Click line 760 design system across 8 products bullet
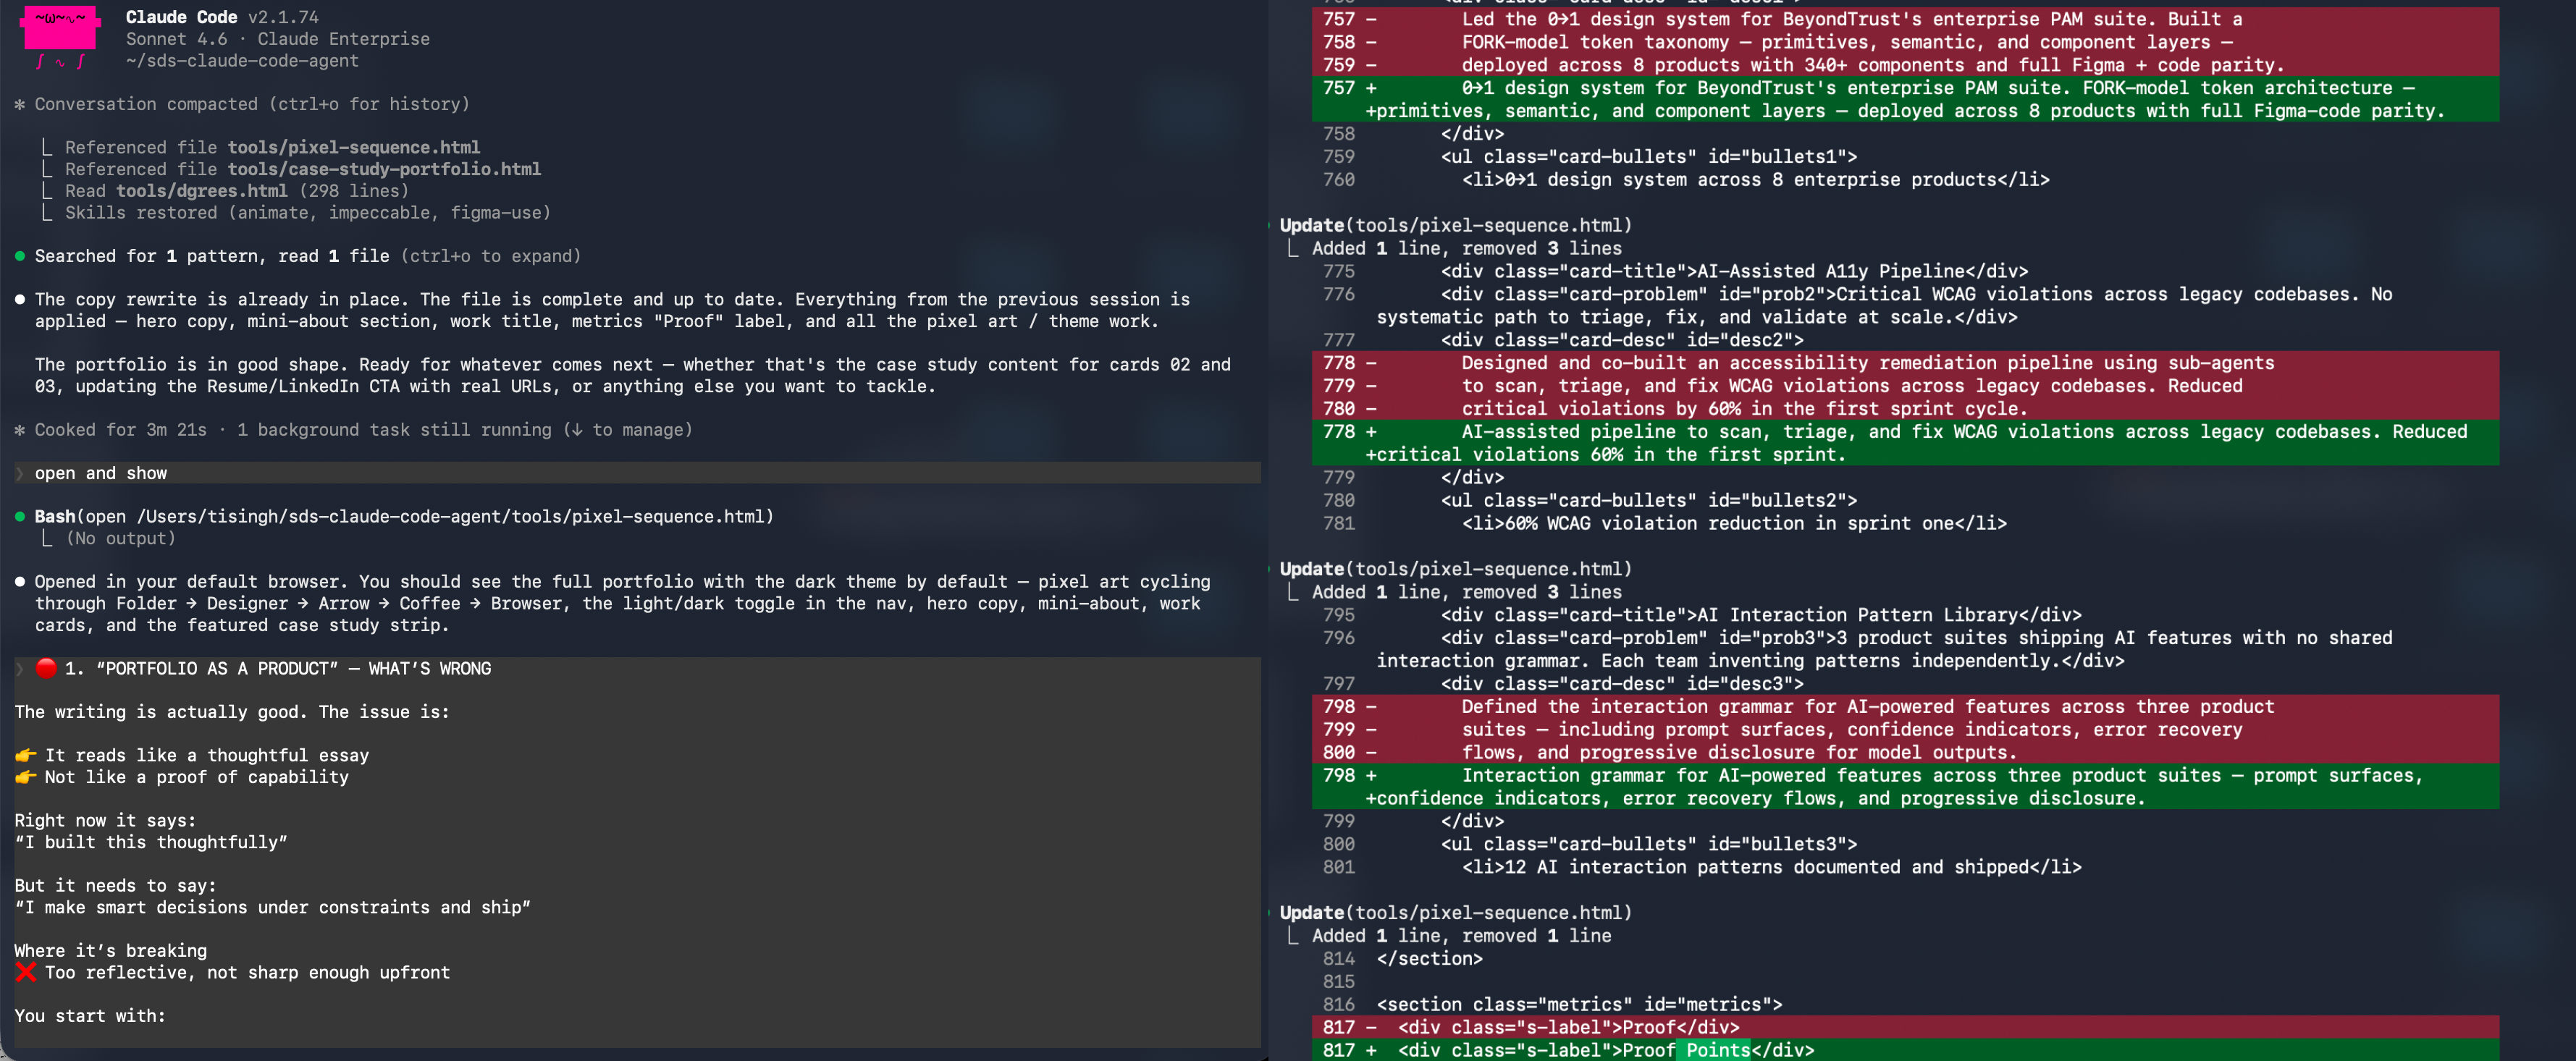This screenshot has width=2576, height=1061. (1755, 180)
